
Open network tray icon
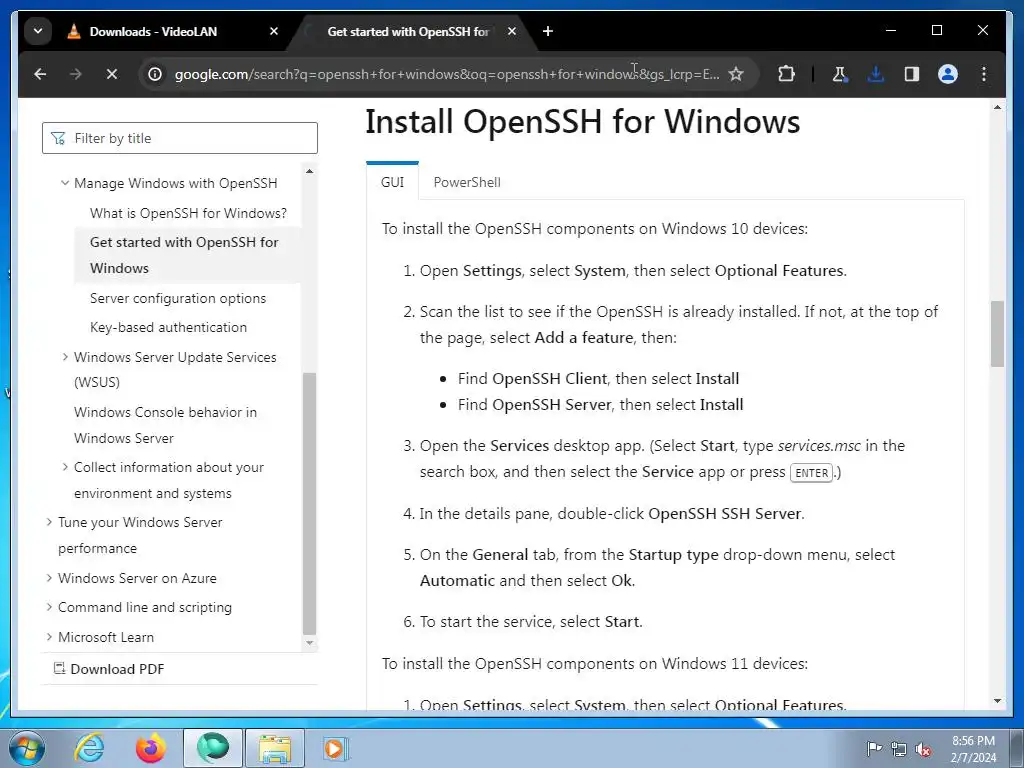tap(899, 749)
